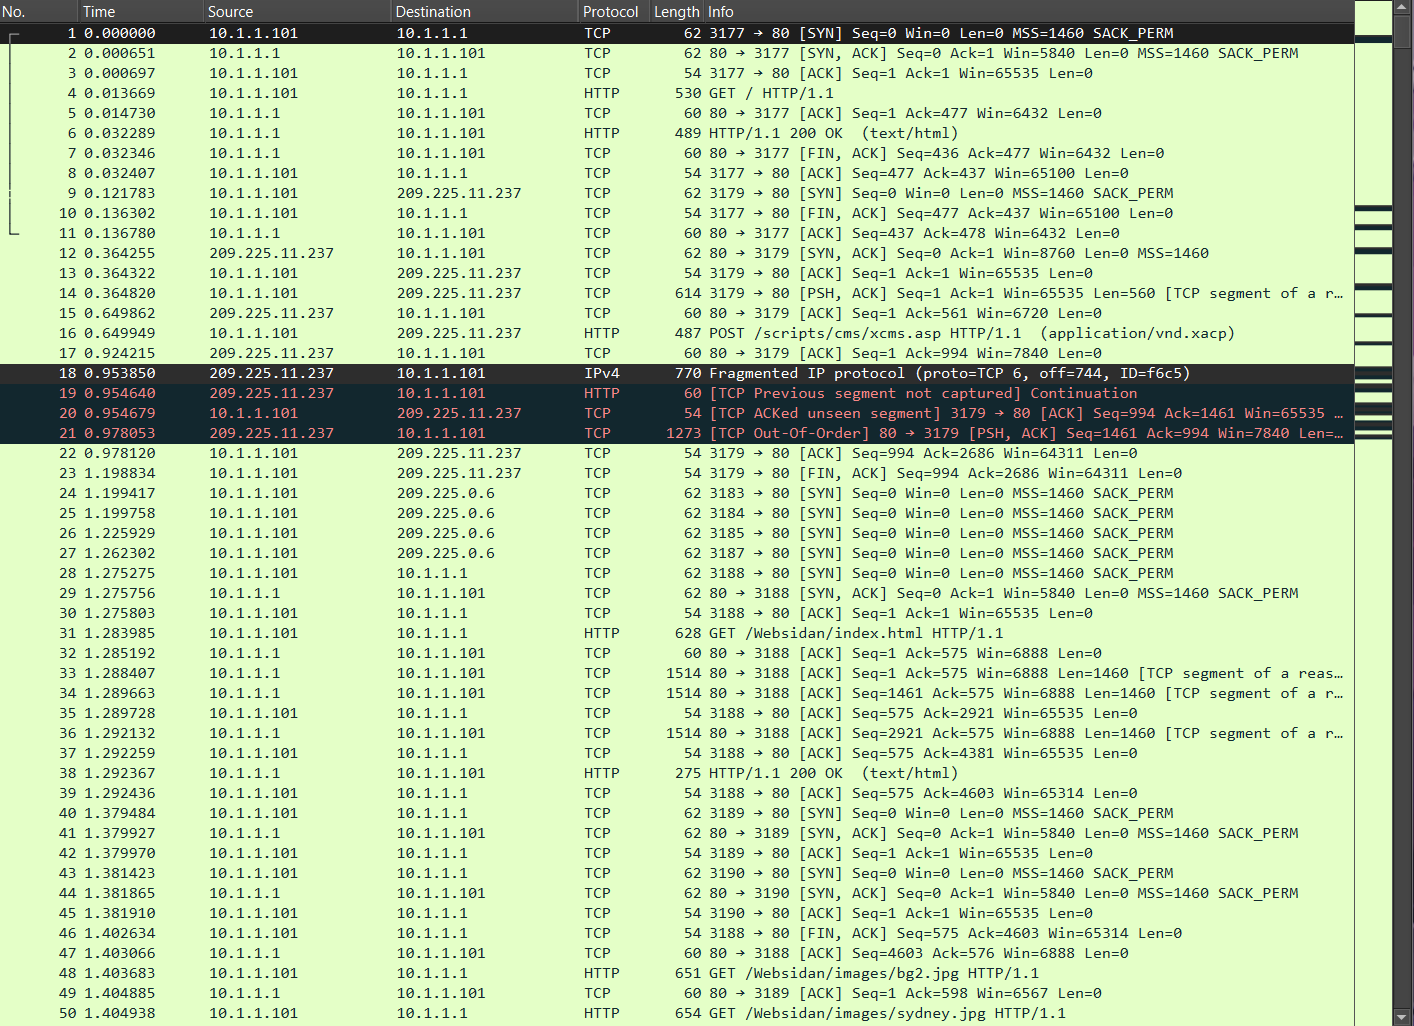Select packet 48 requesting bg2.jpg

(x=600, y=972)
